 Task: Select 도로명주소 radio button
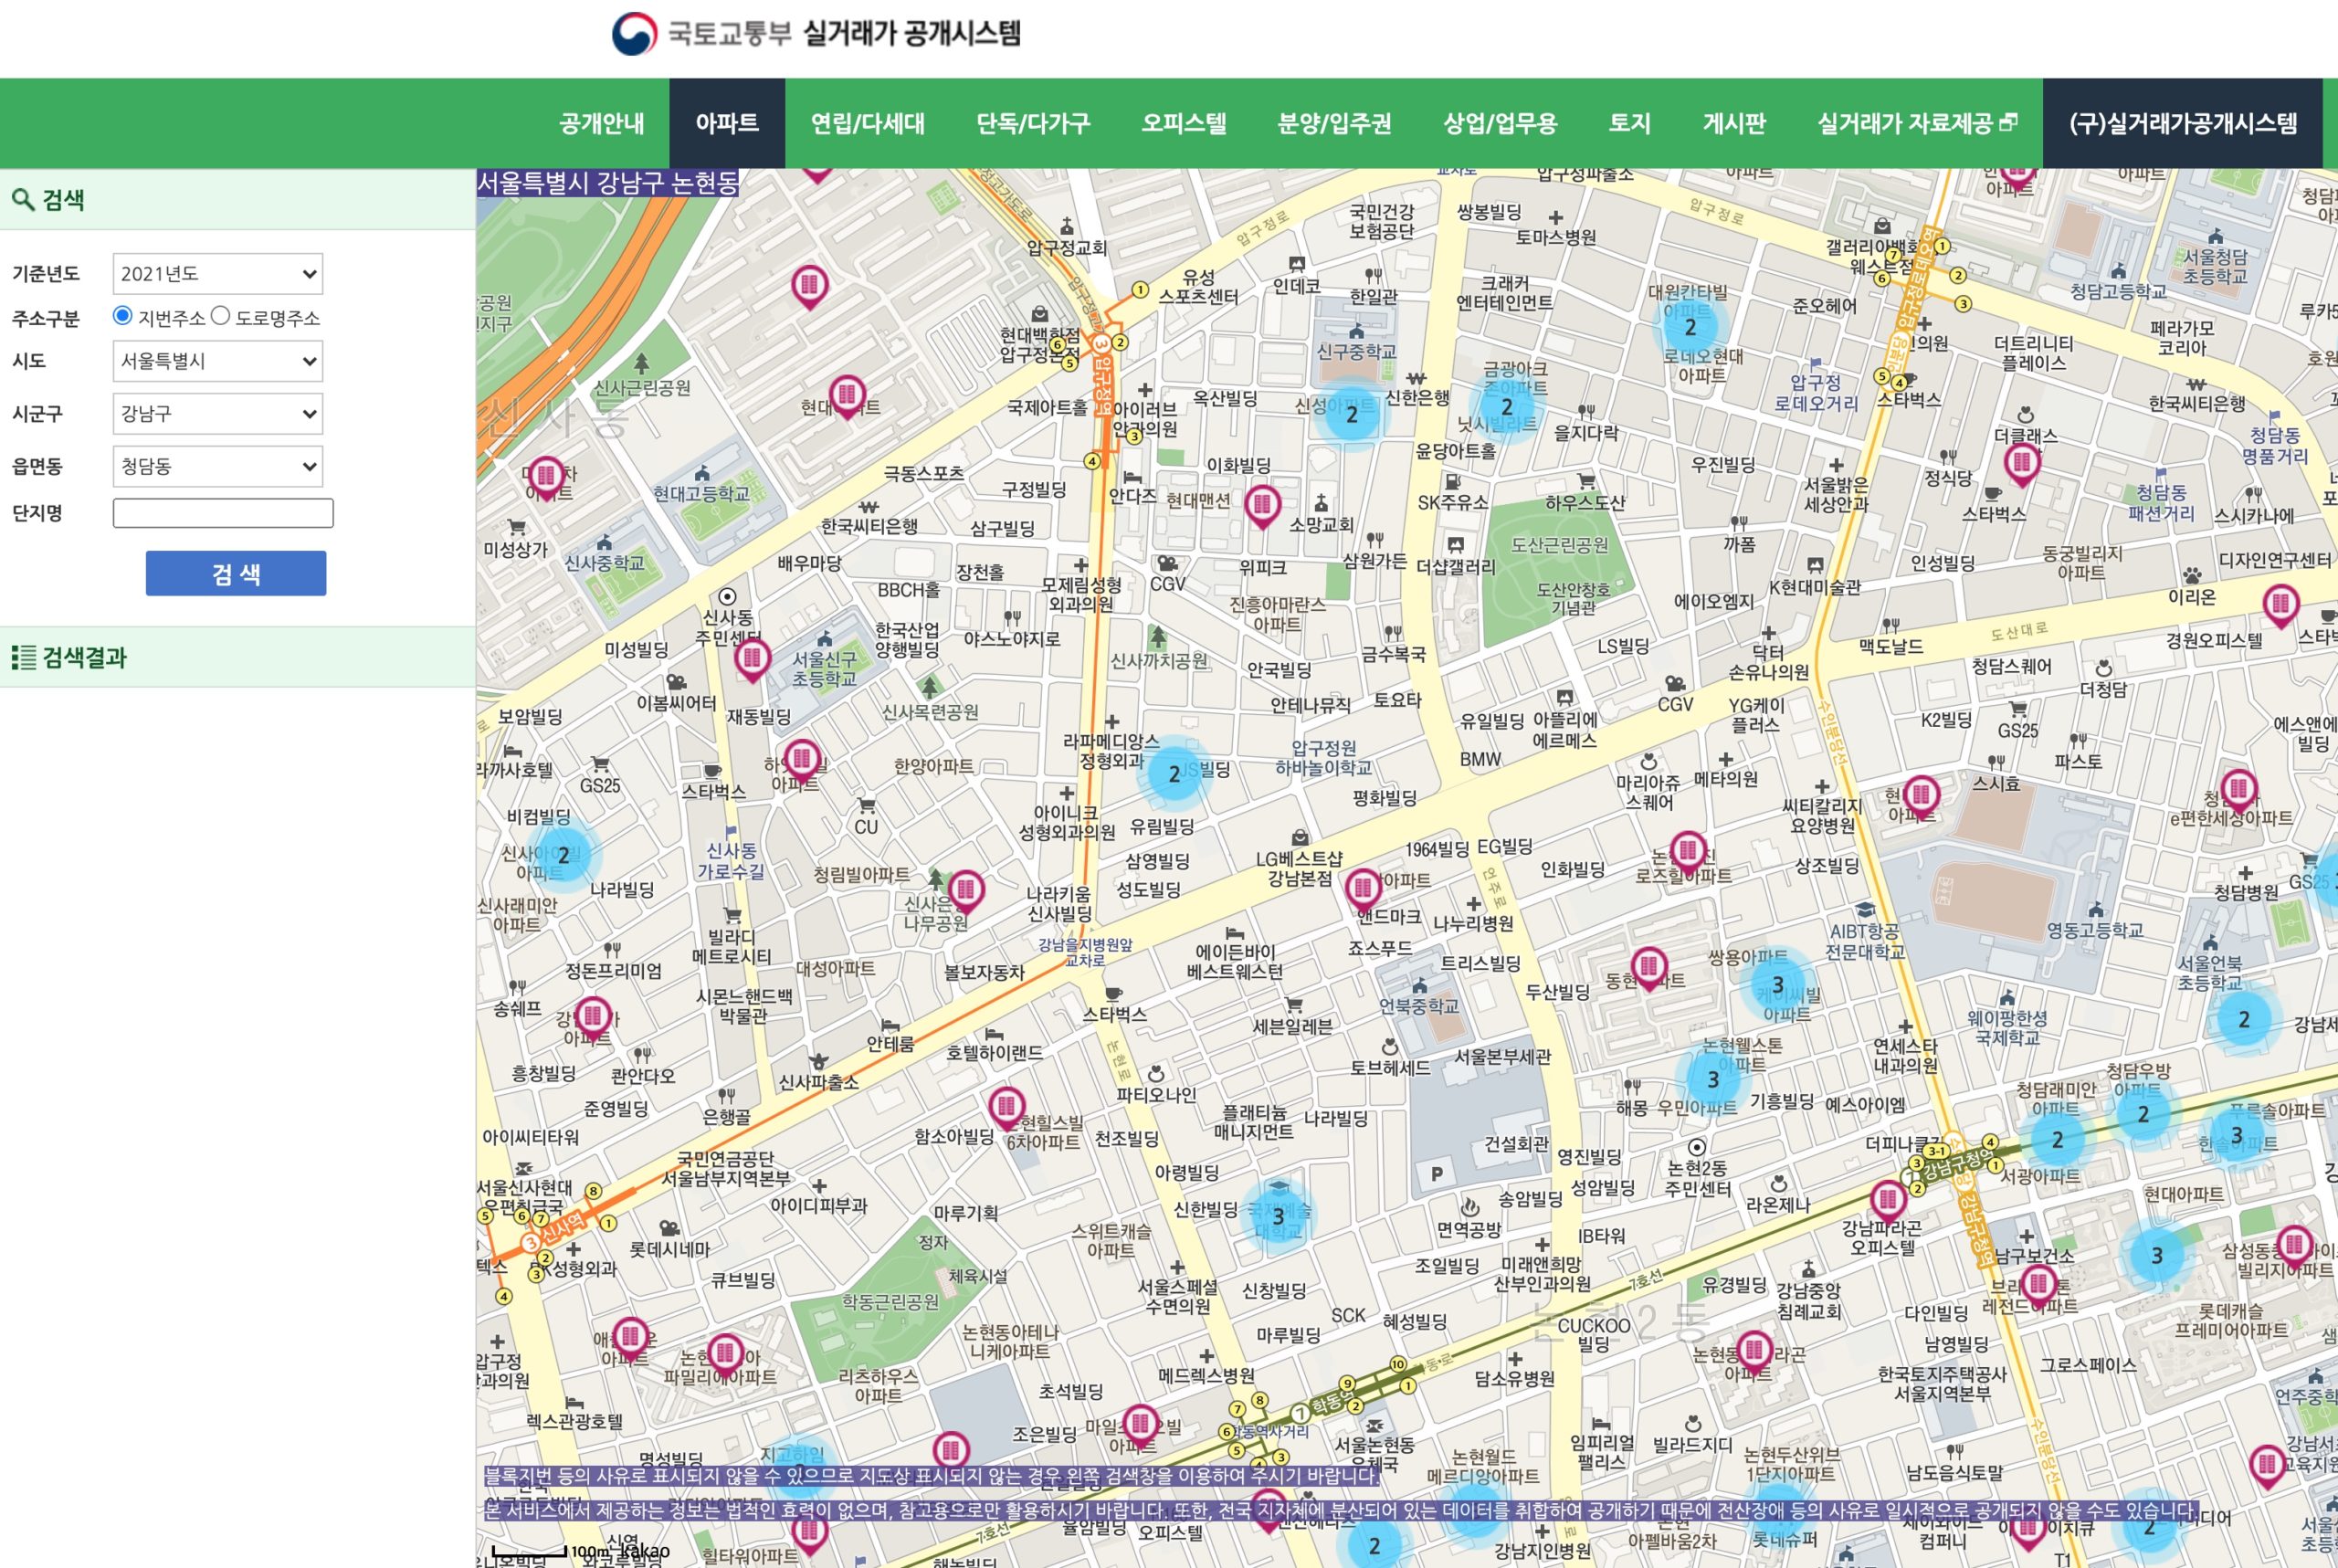click(220, 316)
